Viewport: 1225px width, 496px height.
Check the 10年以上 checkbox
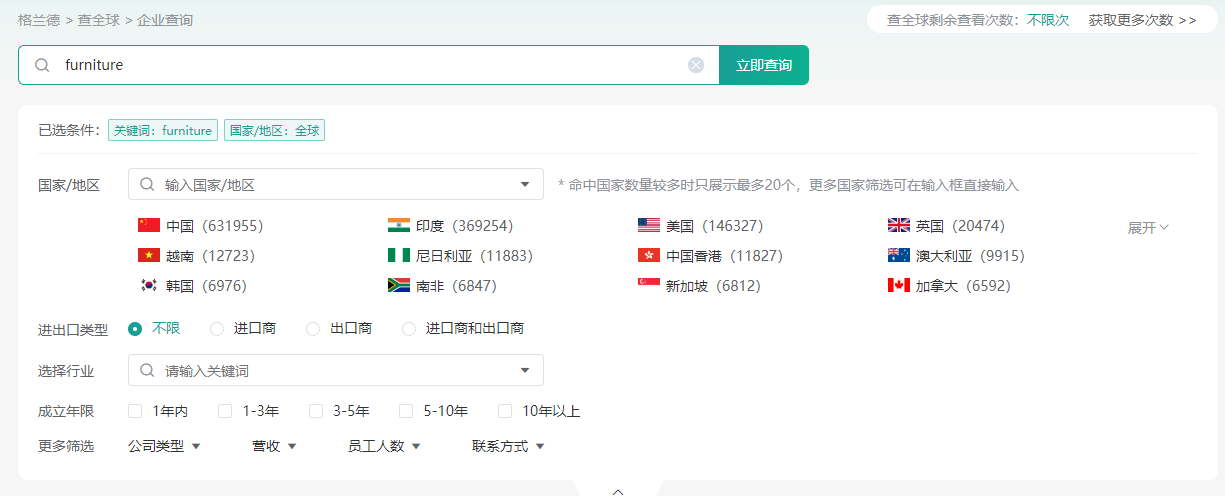pos(505,411)
